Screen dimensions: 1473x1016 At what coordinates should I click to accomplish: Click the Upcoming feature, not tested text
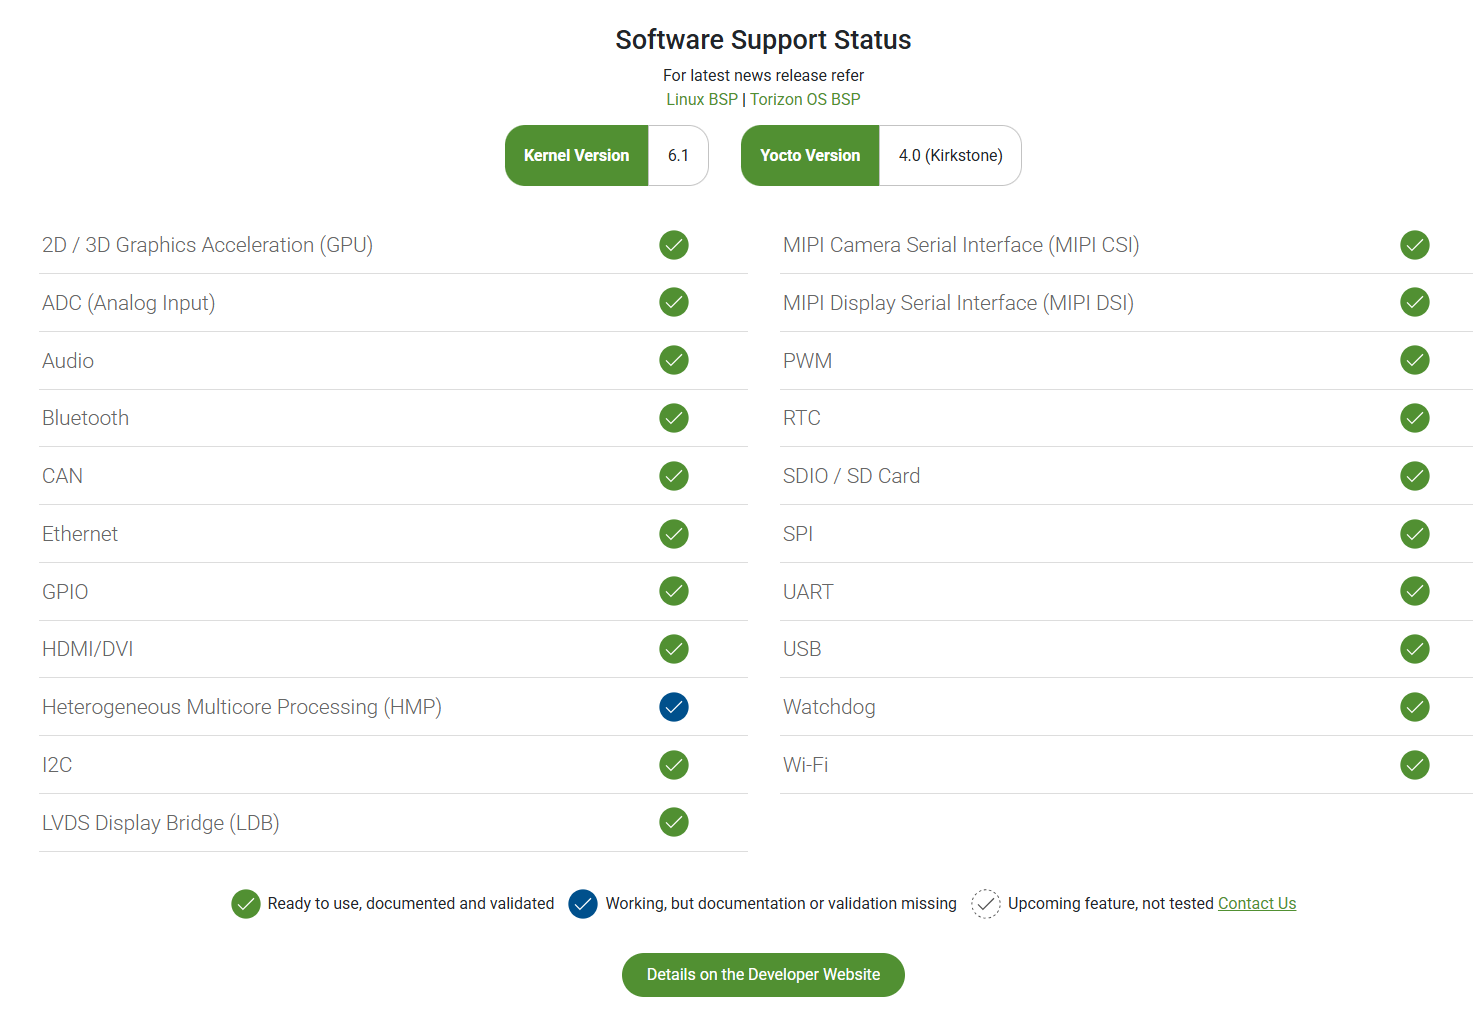(1110, 903)
